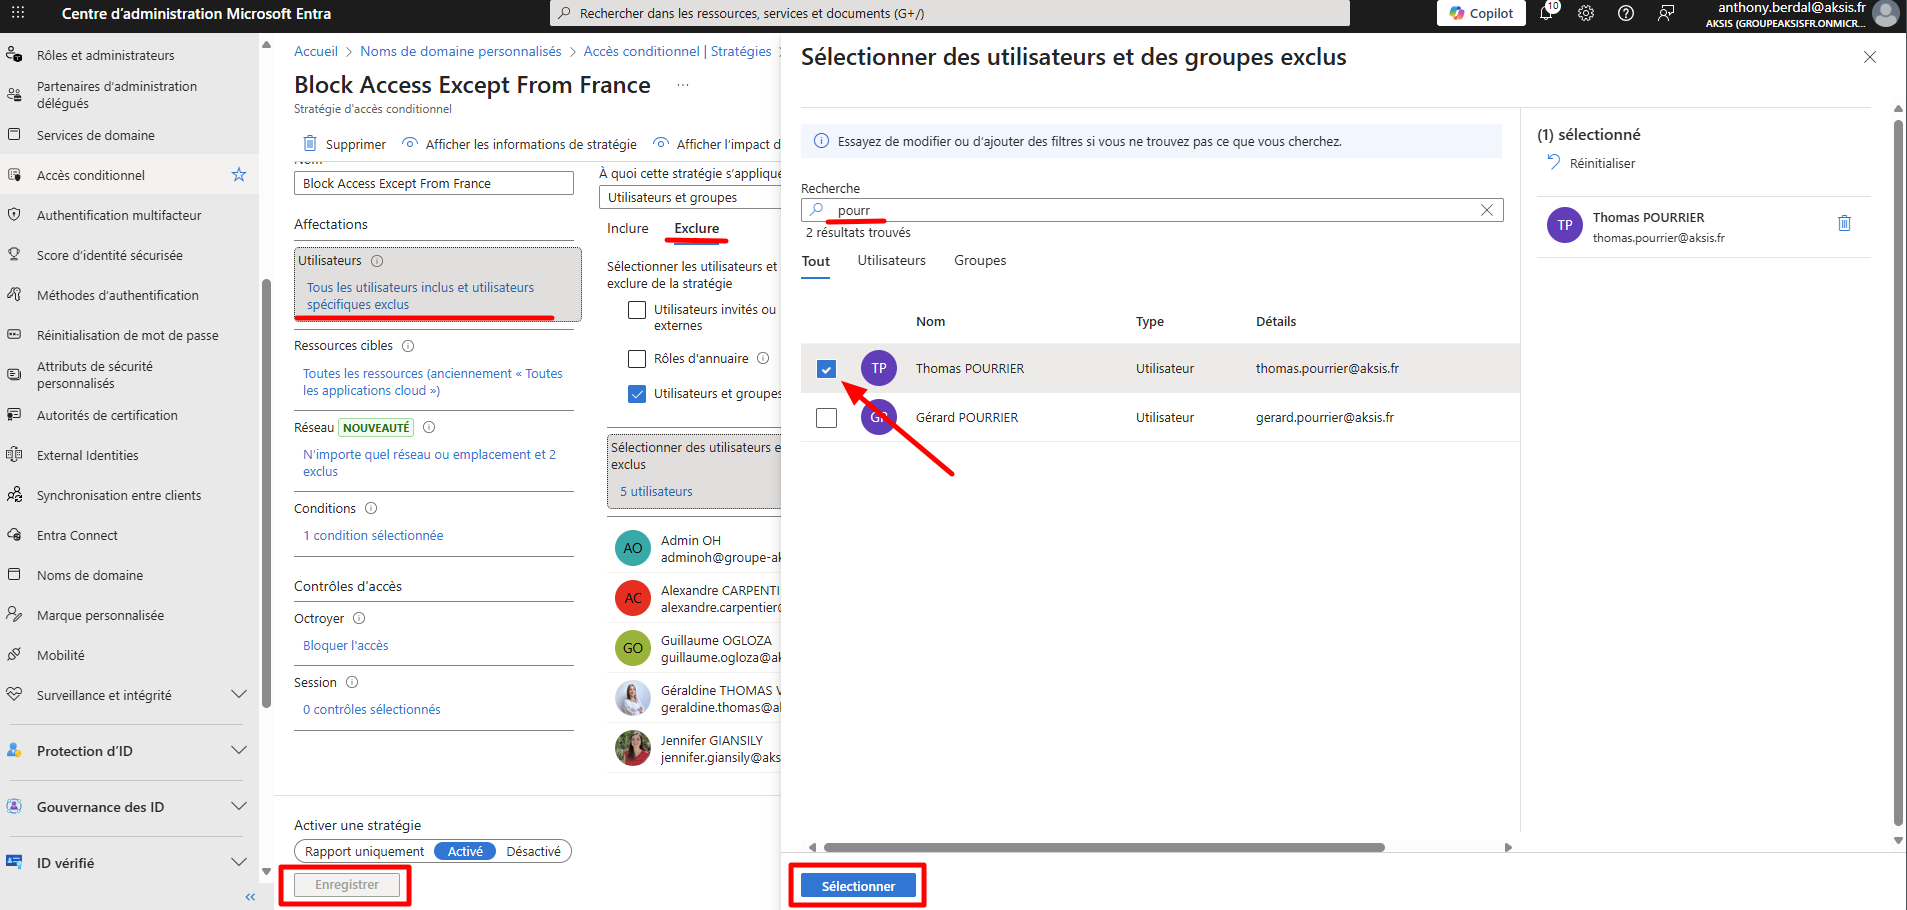1907x910 pixels.
Task: Open Réinitialisation de mot de passe
Action: tap(128, 335)
